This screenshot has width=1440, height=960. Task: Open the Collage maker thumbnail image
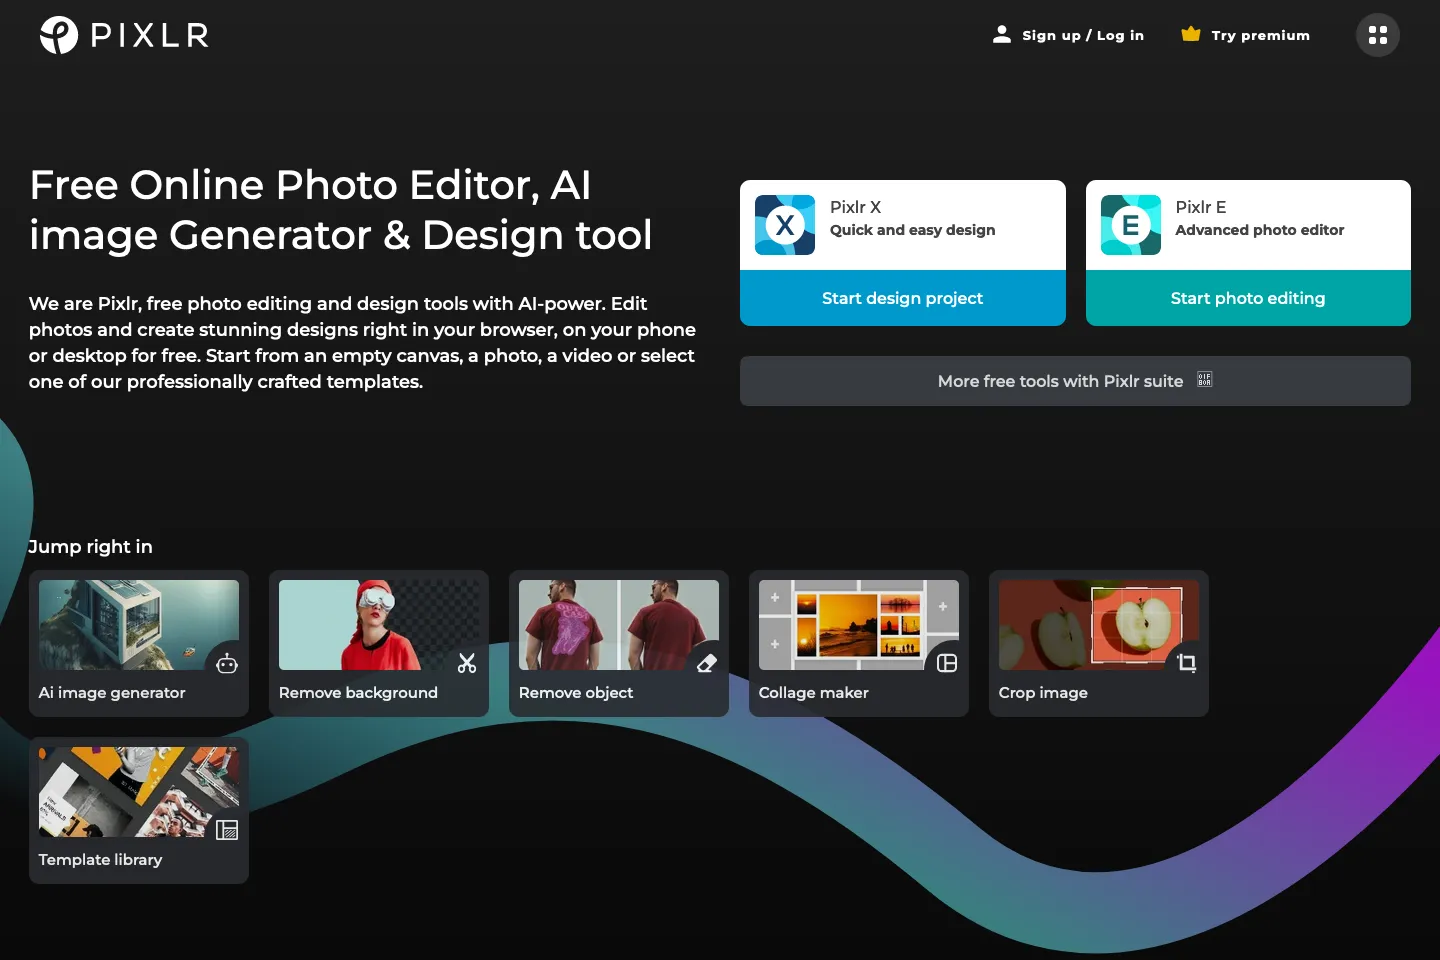coord(859,625)
